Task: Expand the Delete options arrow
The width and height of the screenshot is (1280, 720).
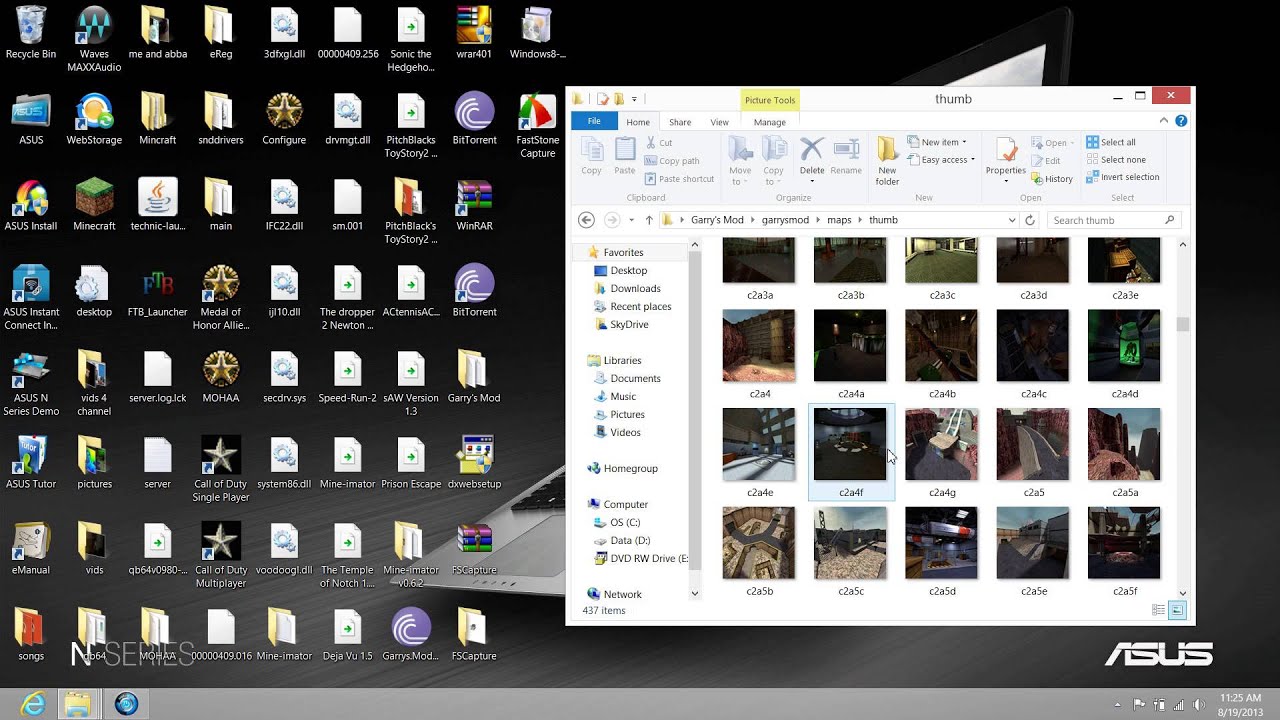Action: 812,182
